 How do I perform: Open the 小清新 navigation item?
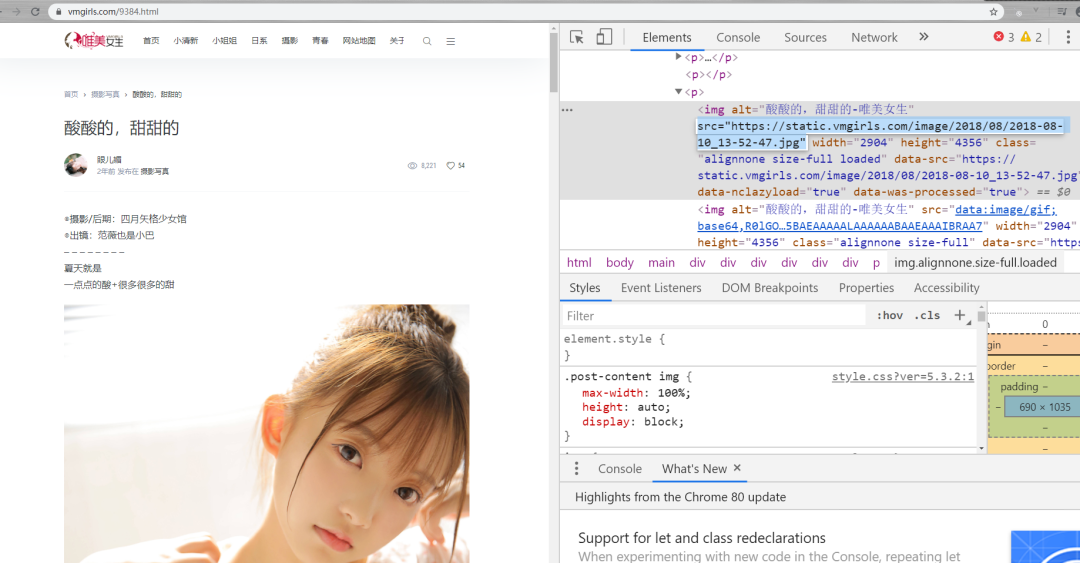click(x=185, y=41)
